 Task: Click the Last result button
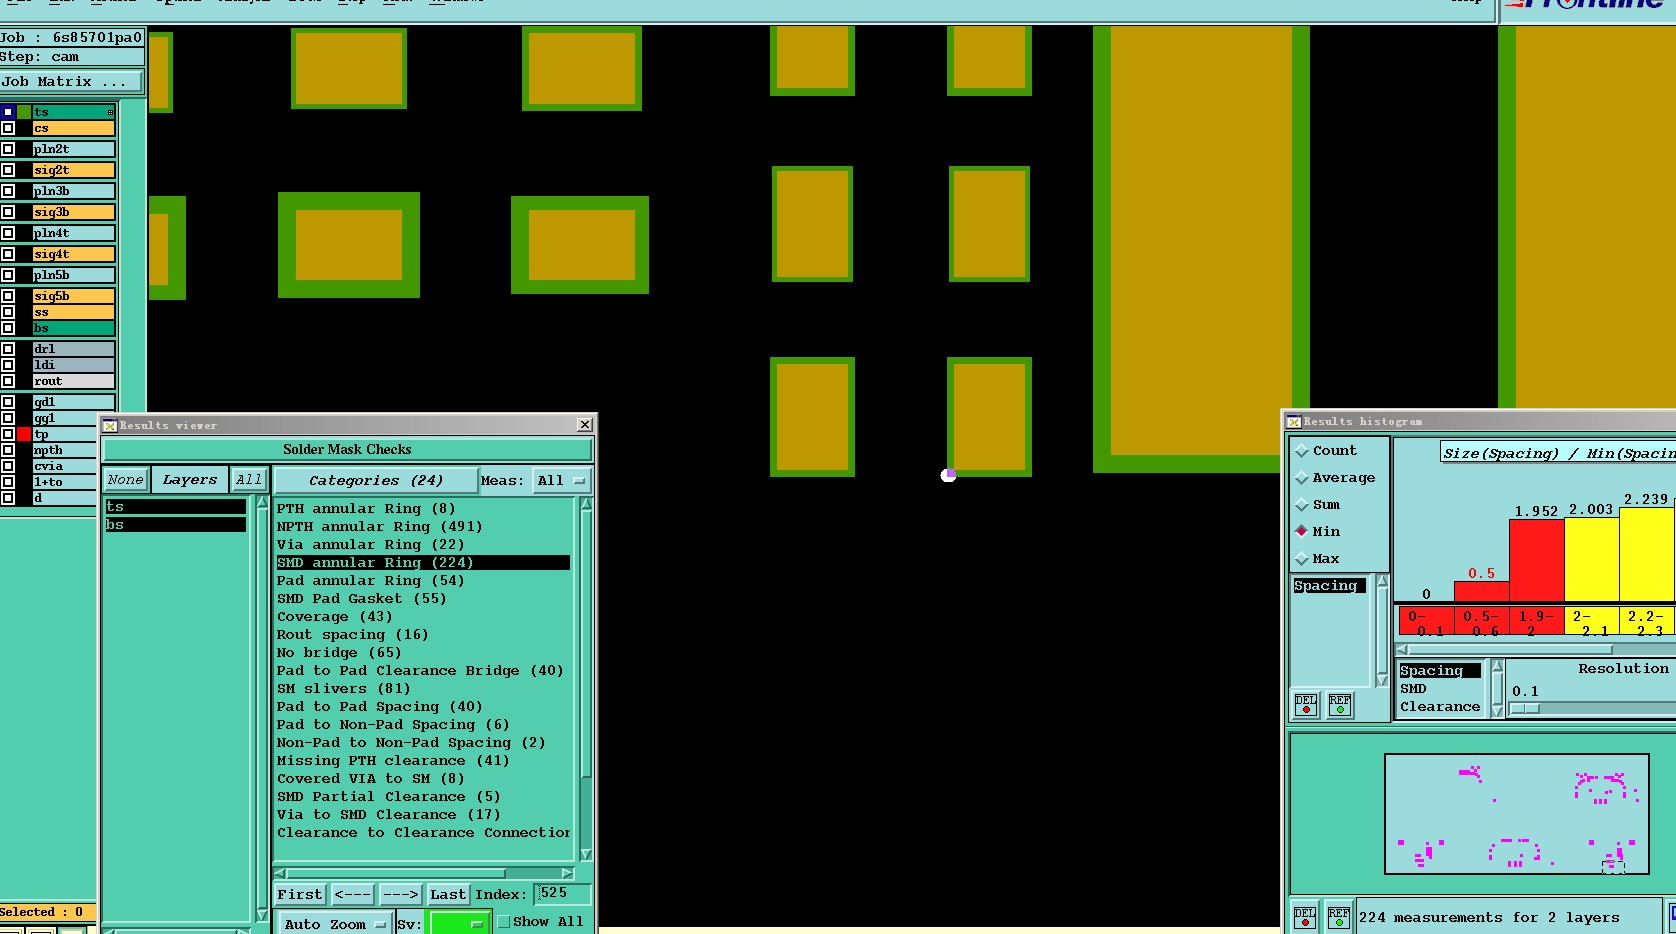pyautogui.click(x=448, y=894)
